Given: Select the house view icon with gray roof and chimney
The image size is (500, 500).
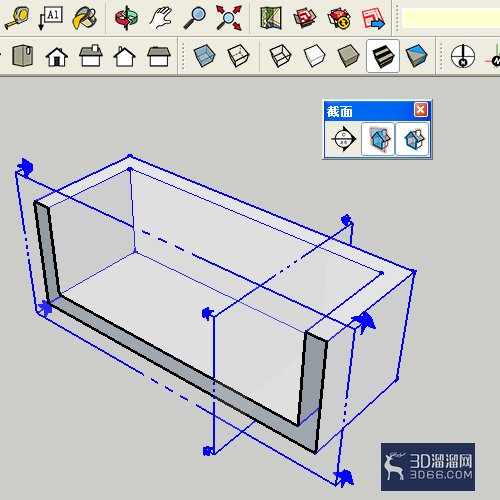Looking at the screenshot, I should (x=91, y=55).
